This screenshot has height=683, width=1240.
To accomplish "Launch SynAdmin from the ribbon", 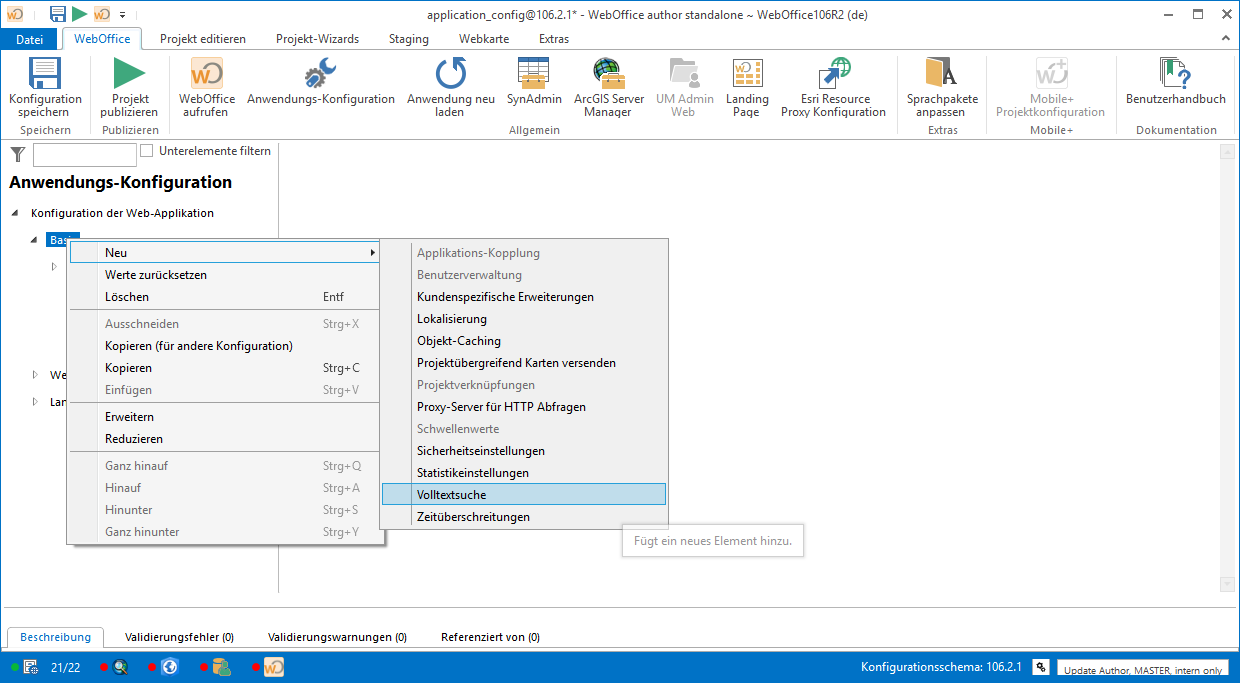I will (x=533, y=74).
